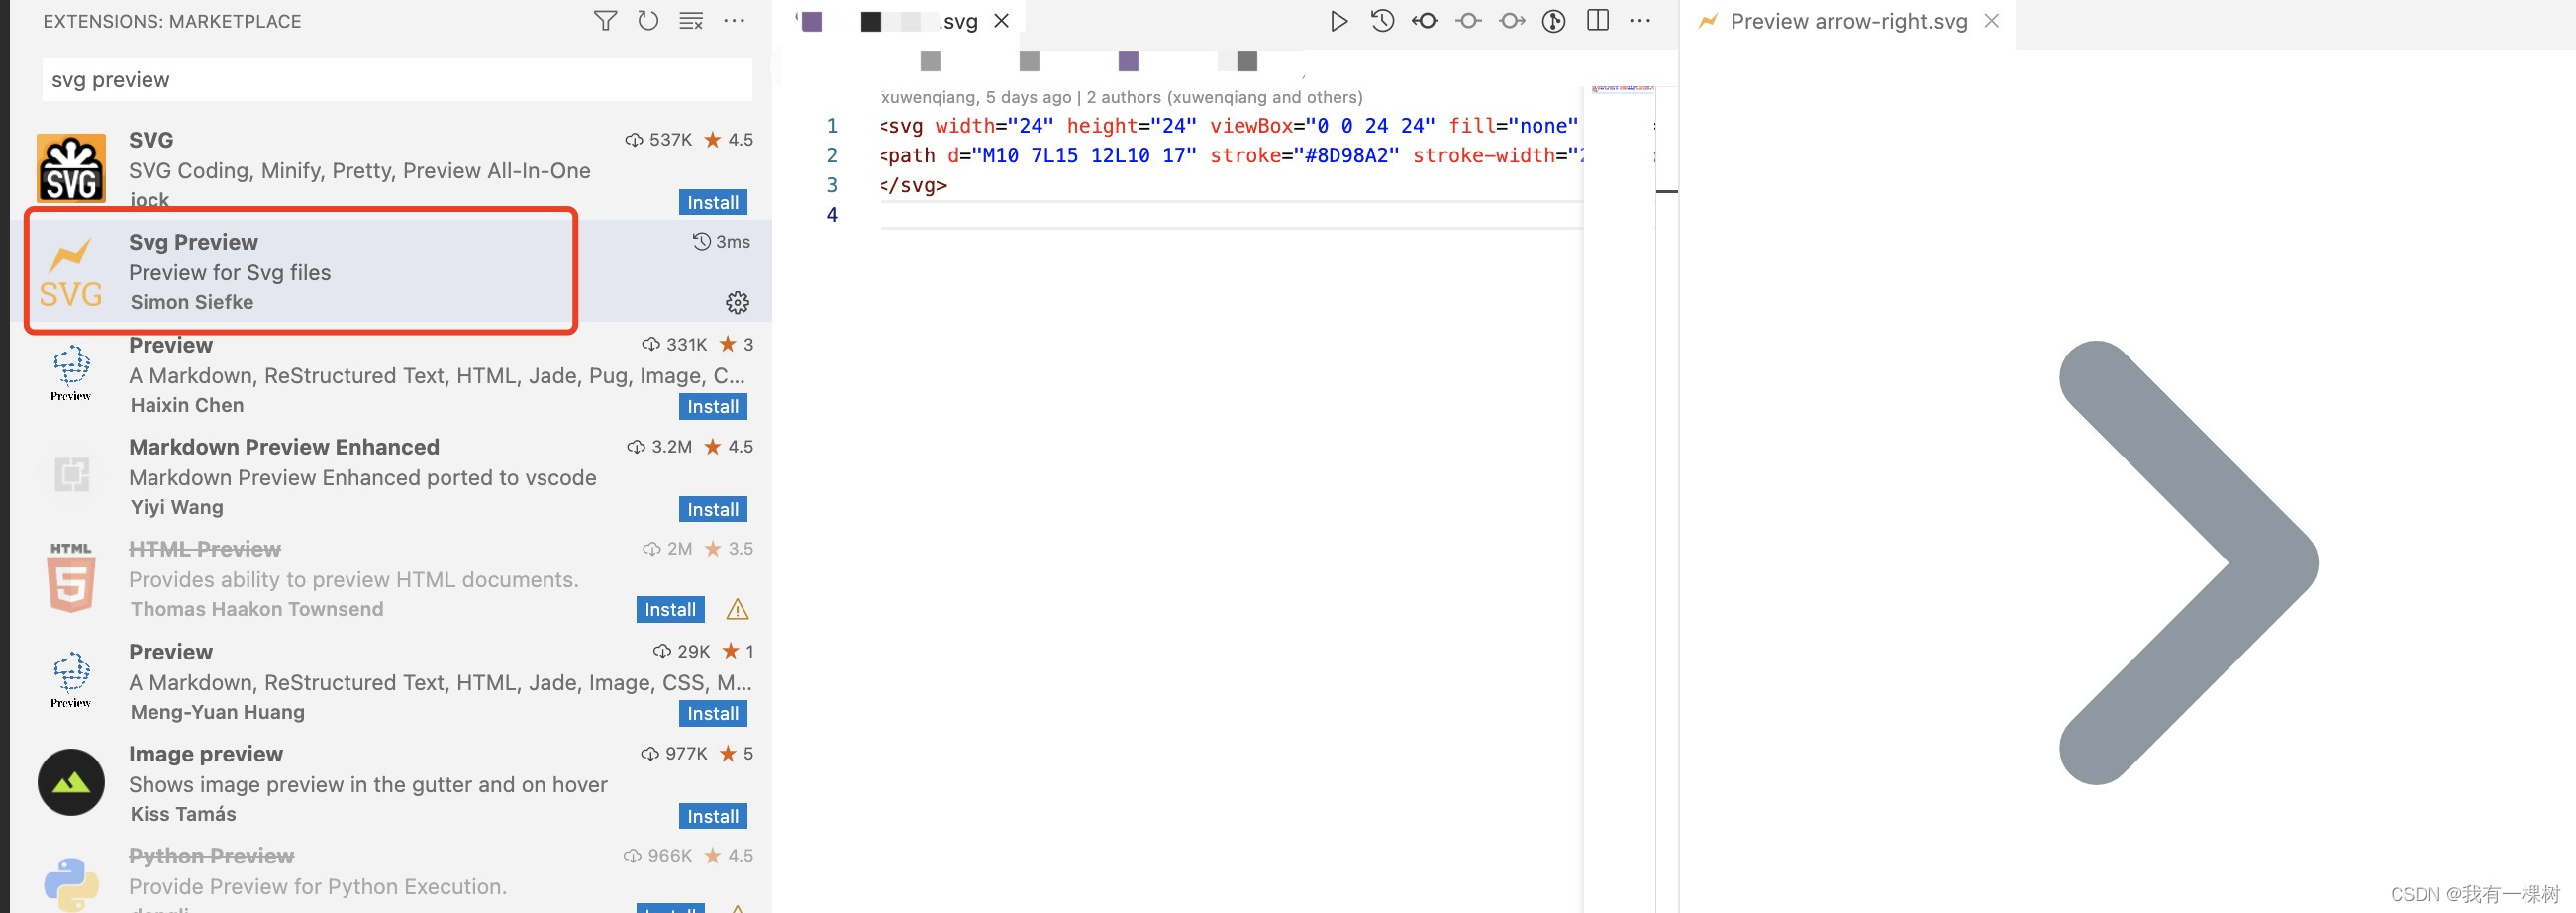2576x913 pixels.
Task: Select the Kiss Tamás publisher name
Action: tap(183, 815)
